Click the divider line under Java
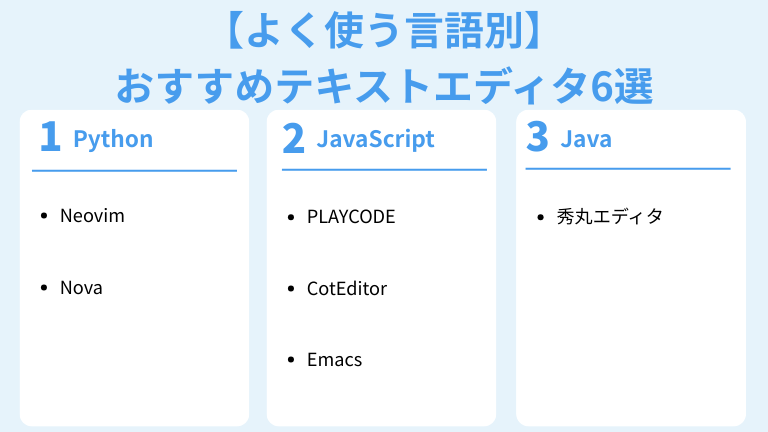Screen dimensions: 768x432 point(628,169)
